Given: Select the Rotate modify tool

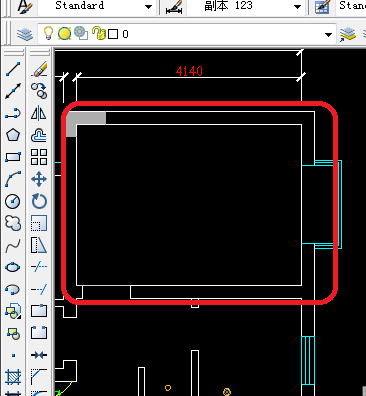Looking at the screenshot, I should tap(39, 201).
